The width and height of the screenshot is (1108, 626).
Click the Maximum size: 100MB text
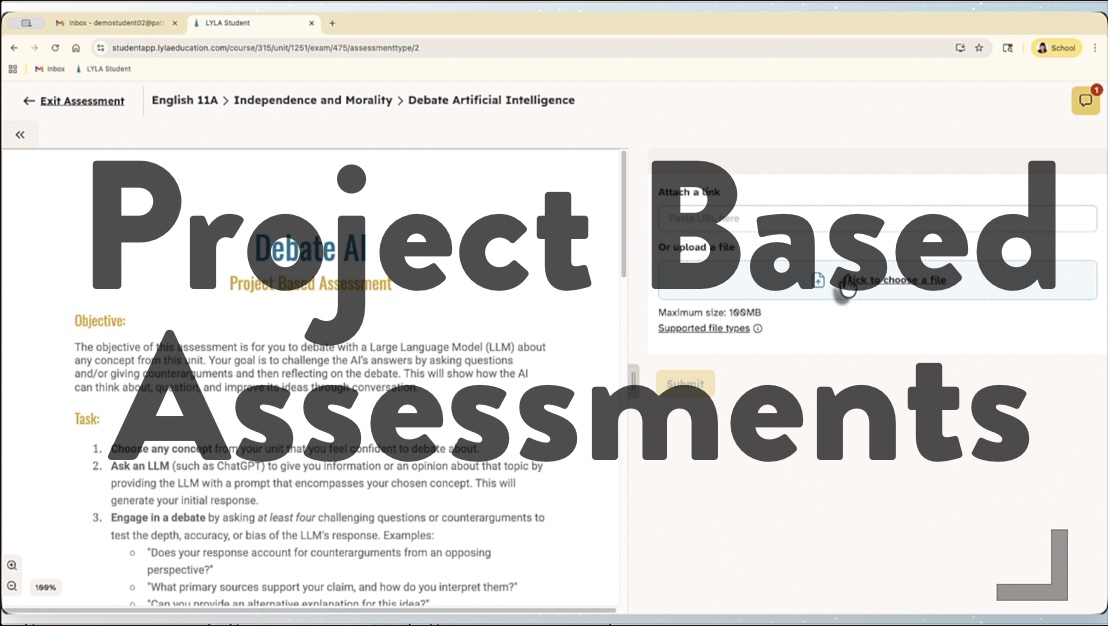point(709,312)
